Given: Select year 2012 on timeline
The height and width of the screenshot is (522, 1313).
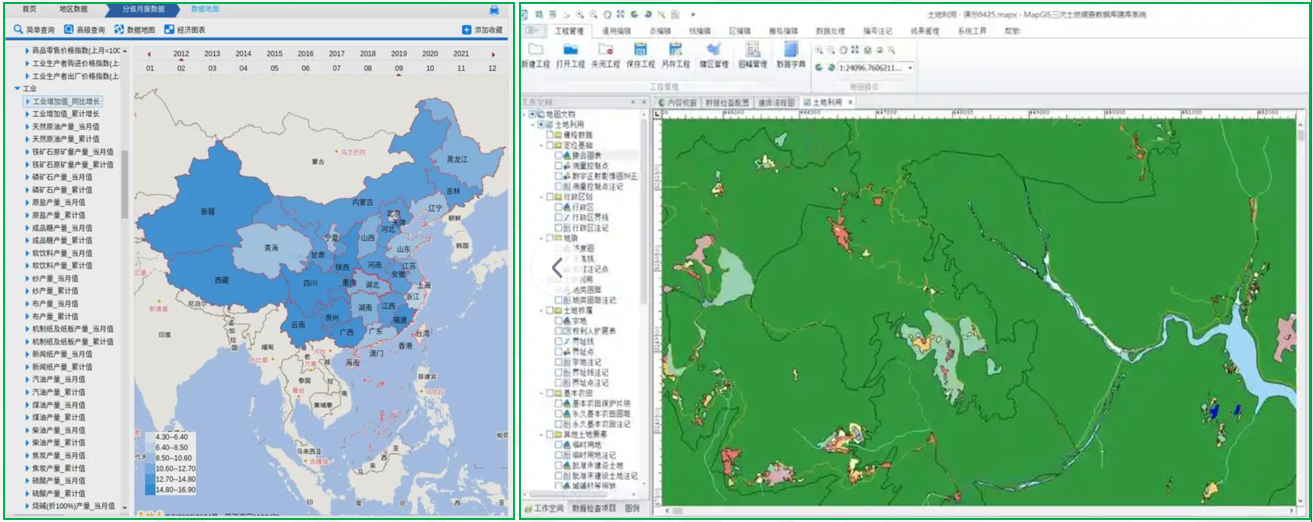Looking at the screenshot, I should click(x=181, y=54).
